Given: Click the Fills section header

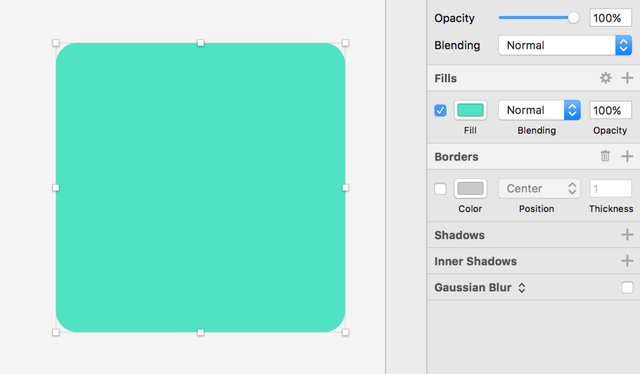Looking at the screenshot, I should click(x=446, y=78).
